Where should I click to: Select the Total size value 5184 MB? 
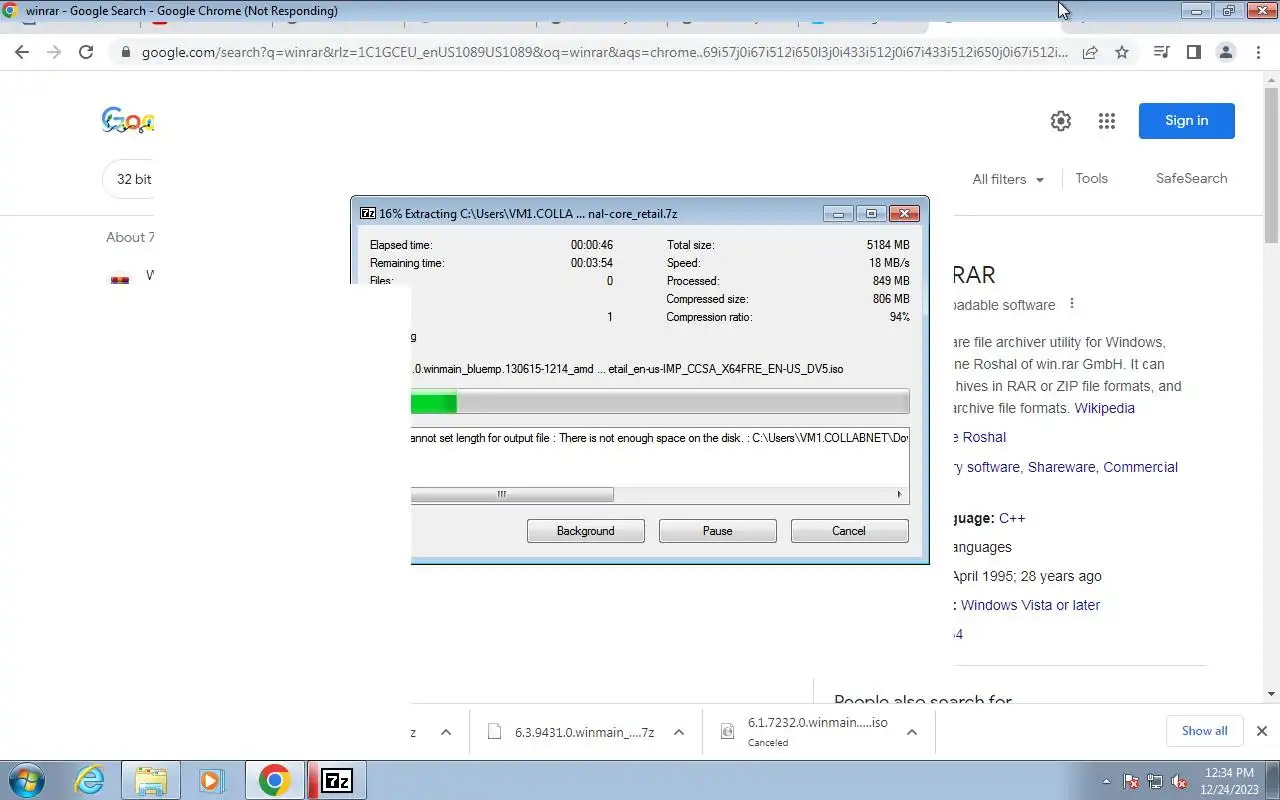(888, 245)
